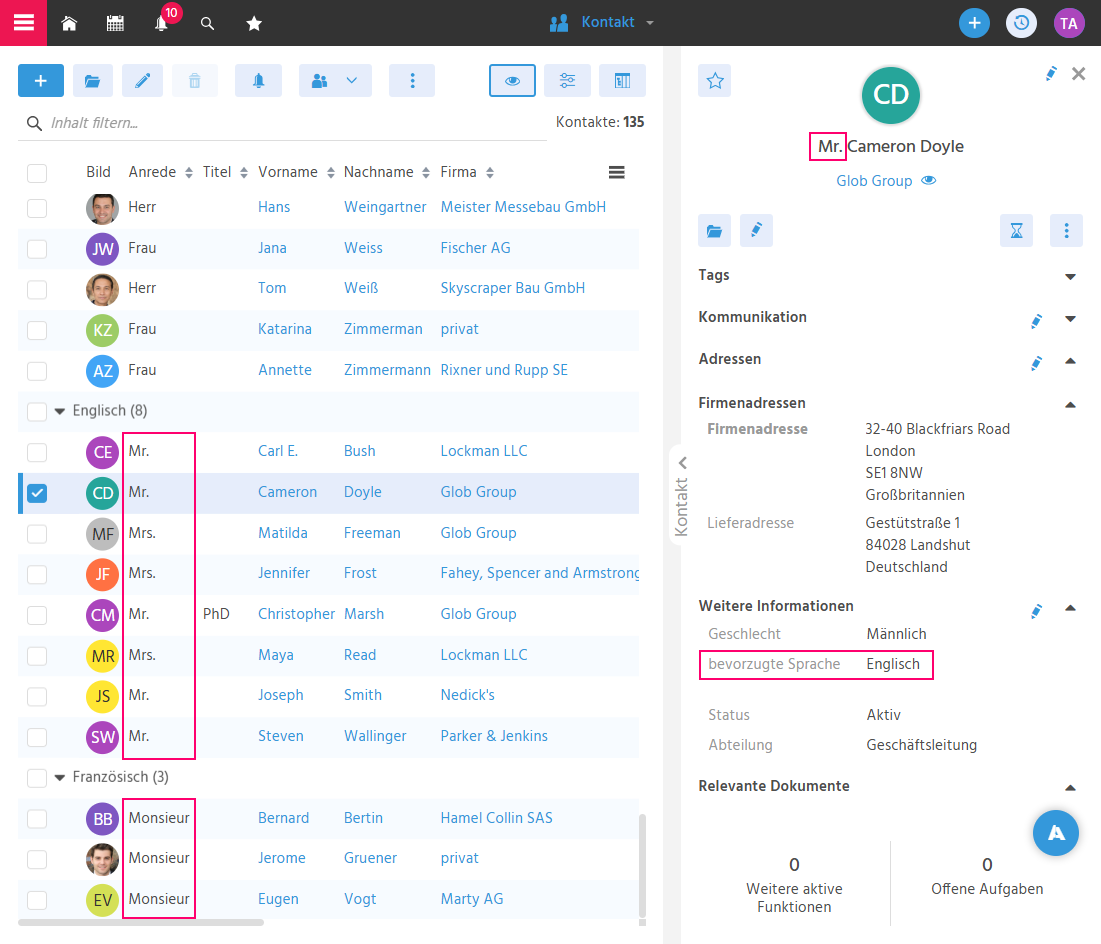Collapse Weitere Informationen section arrow

click(x=1070, y=608)
